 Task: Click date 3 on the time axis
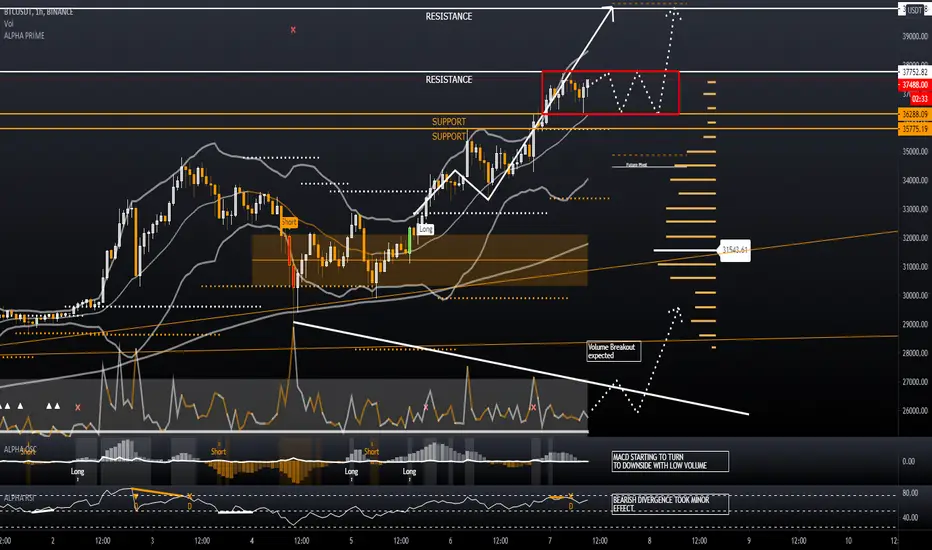(x=152, y=541)
